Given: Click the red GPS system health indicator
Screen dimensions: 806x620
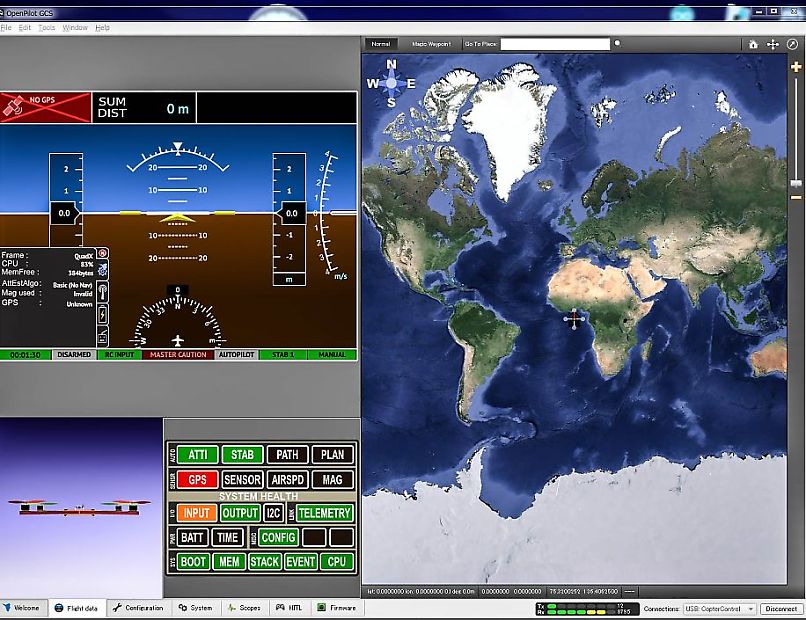Looking at the screenshot, I should [198, 480].
